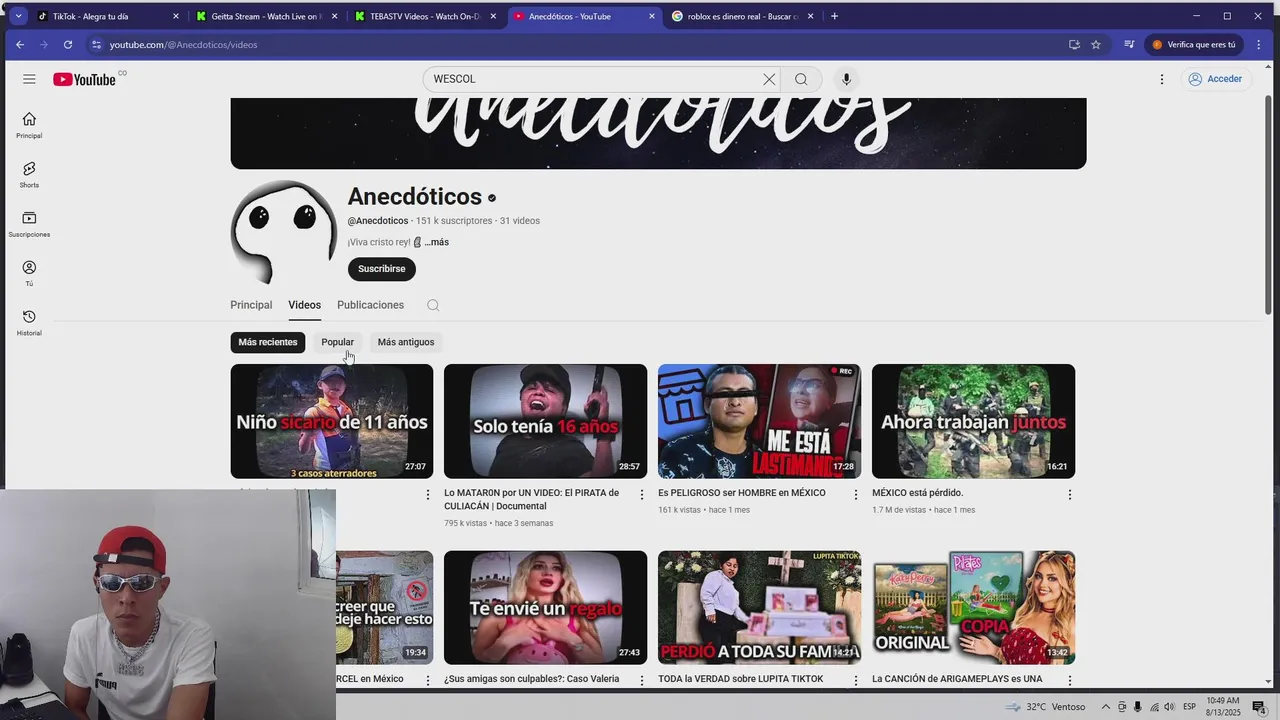Go back with browser back arrow

click(20, 45)
